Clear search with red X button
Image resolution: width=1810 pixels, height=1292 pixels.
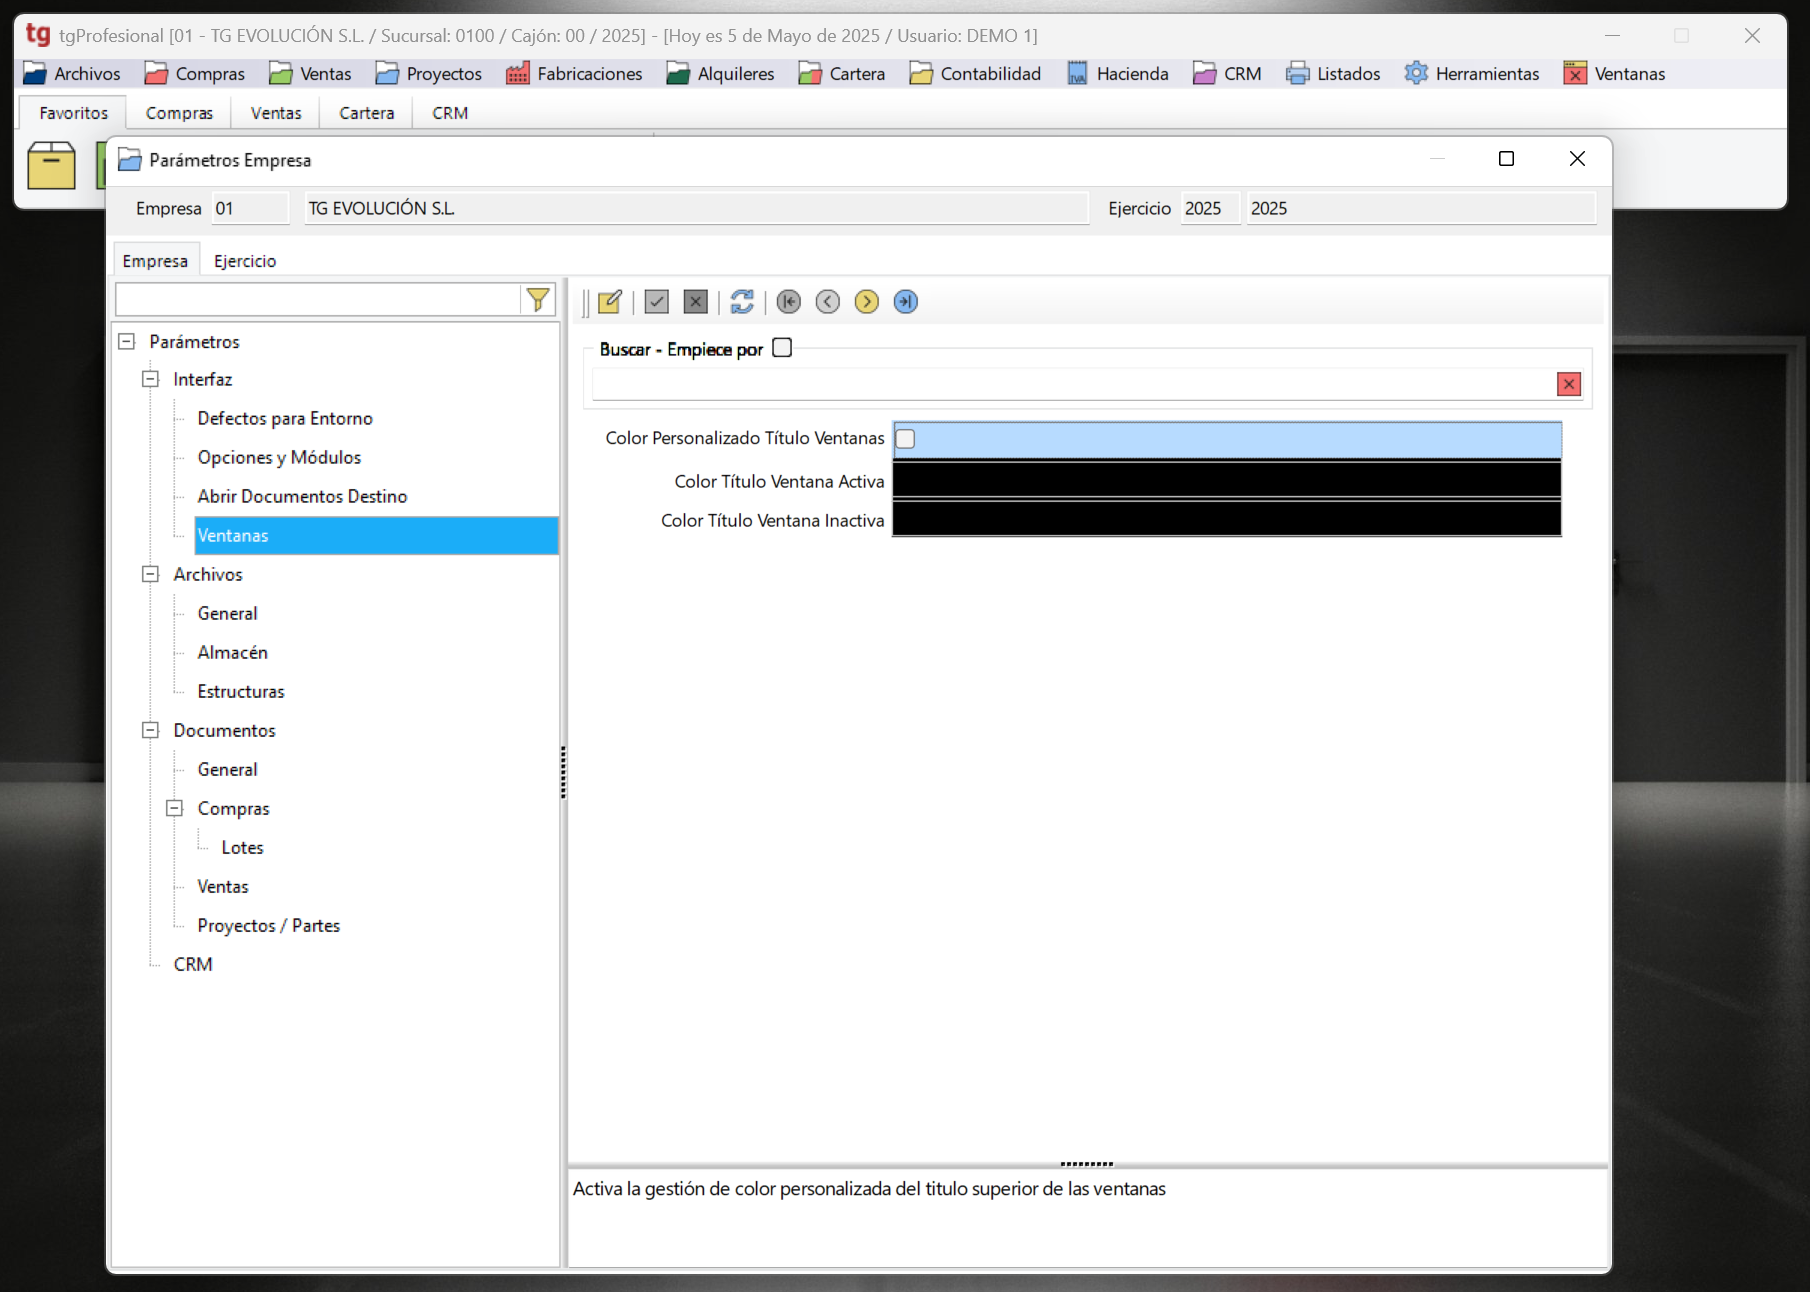1569,384
